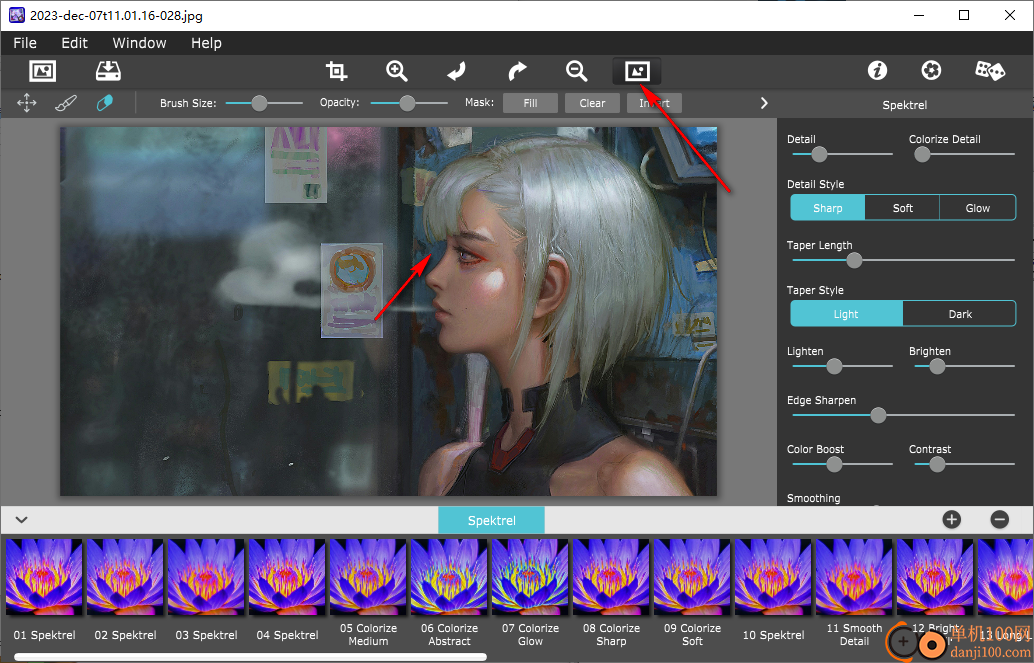Choose the 02 Spektrel preset thumbnail
Image resolution: width=1034 pixels, height=663 pixels.
(125, 577)
